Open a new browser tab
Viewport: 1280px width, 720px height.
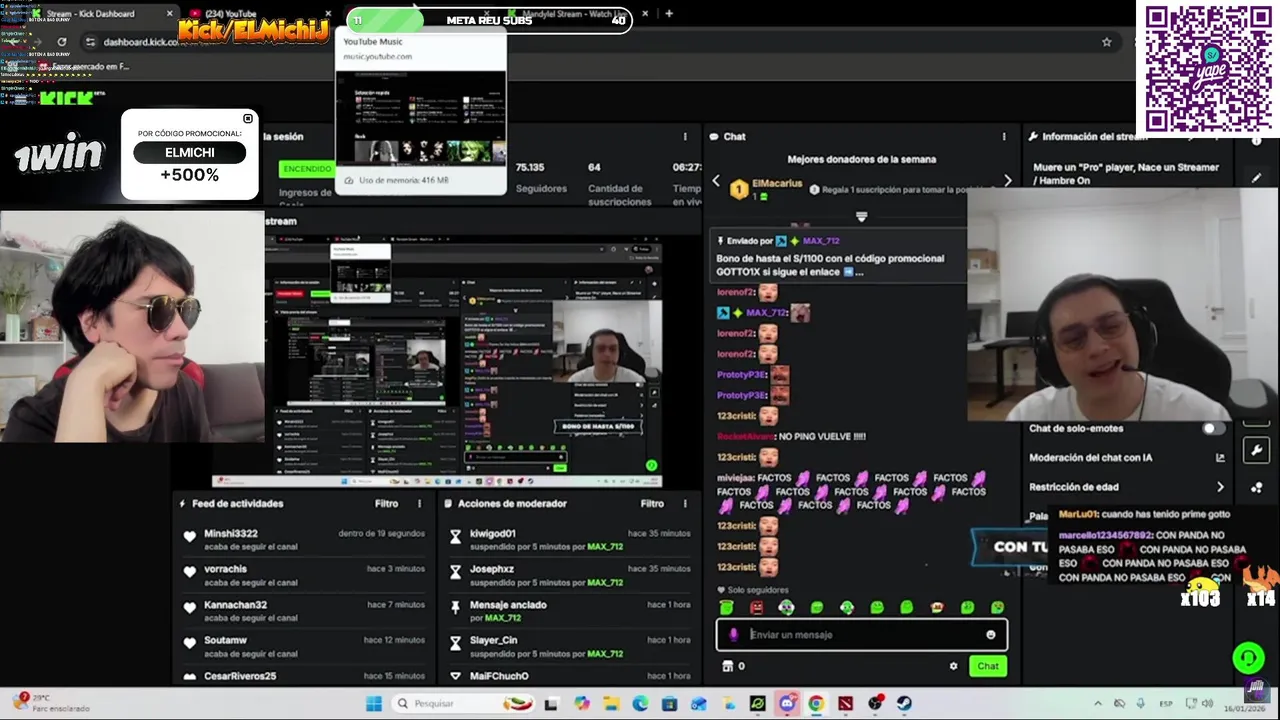[669, 14]
